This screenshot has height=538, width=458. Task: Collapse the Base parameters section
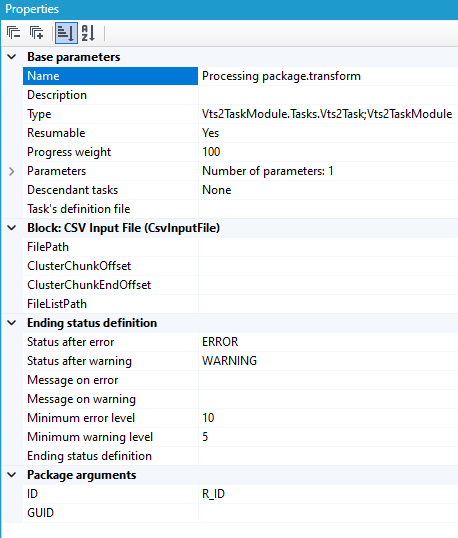click(12, 57)
